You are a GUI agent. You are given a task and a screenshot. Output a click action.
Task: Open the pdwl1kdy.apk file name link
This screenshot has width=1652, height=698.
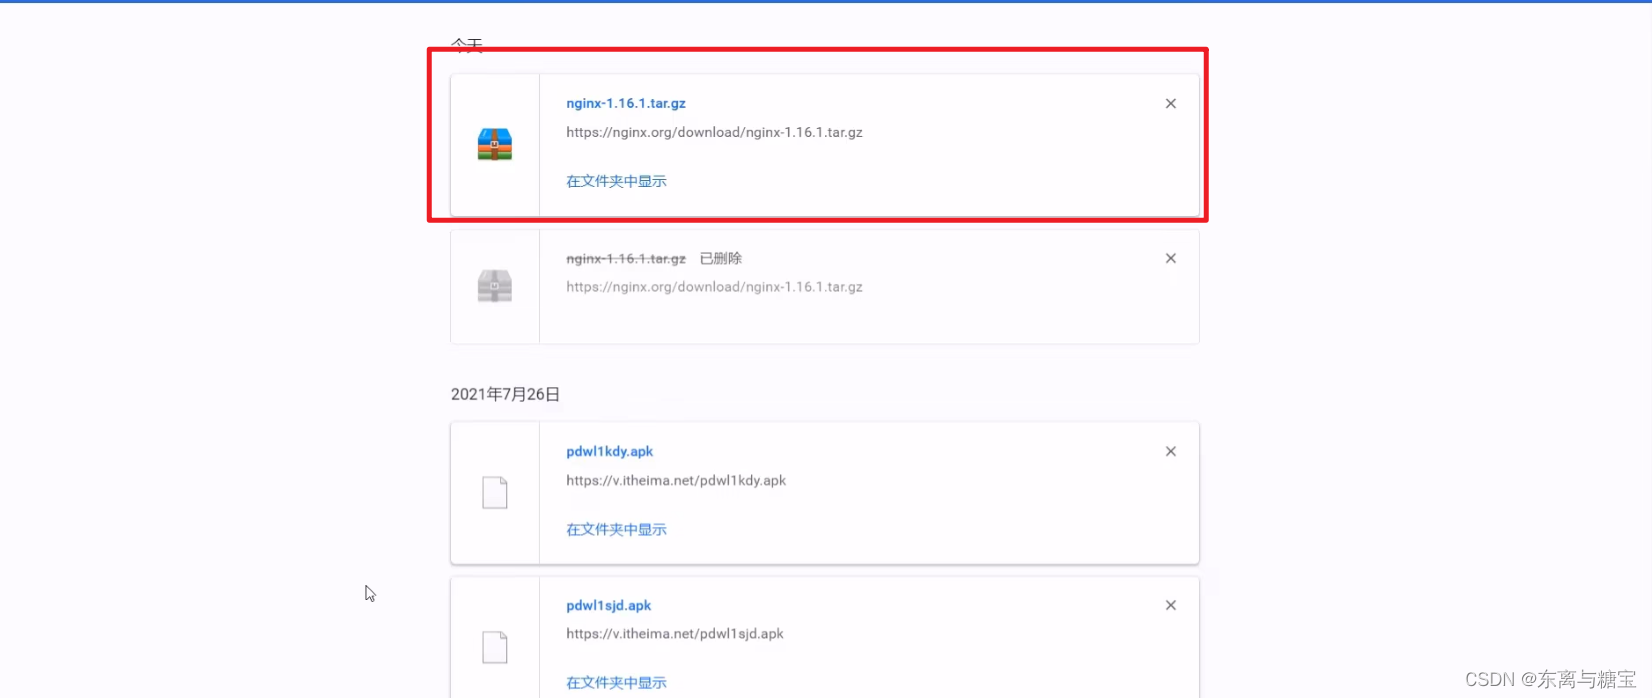pyautogui.click(x=609, y=452)
